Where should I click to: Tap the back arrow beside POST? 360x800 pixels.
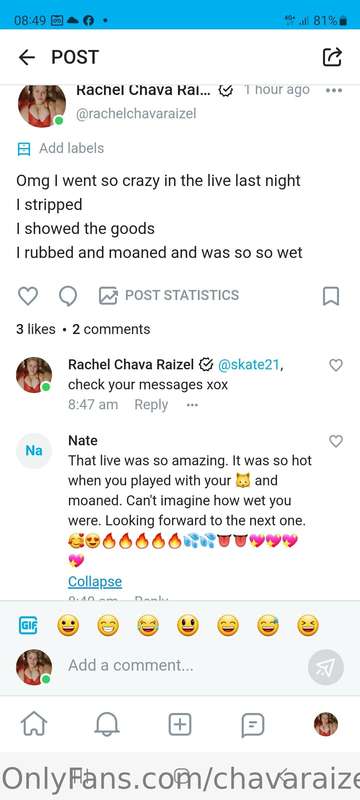click(x=27, y=58)
